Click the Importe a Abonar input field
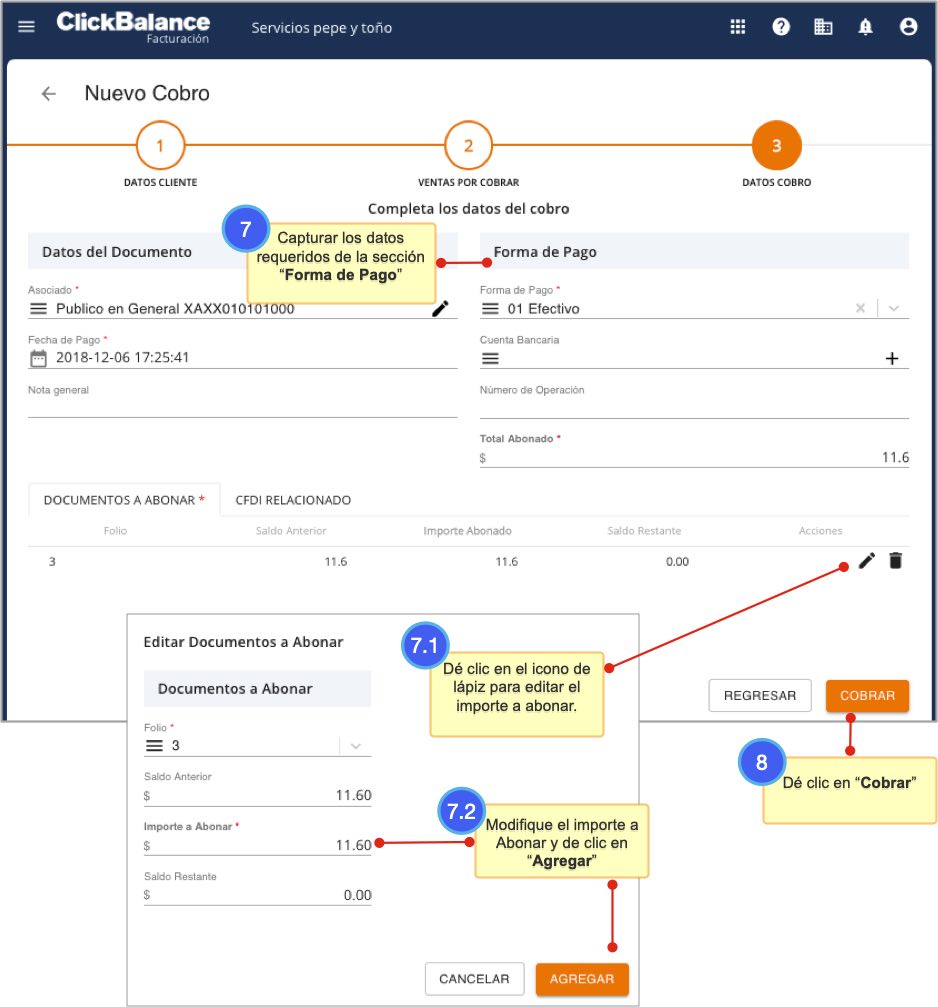This screenshot has height=1007, width=938. tap(260, 845)
